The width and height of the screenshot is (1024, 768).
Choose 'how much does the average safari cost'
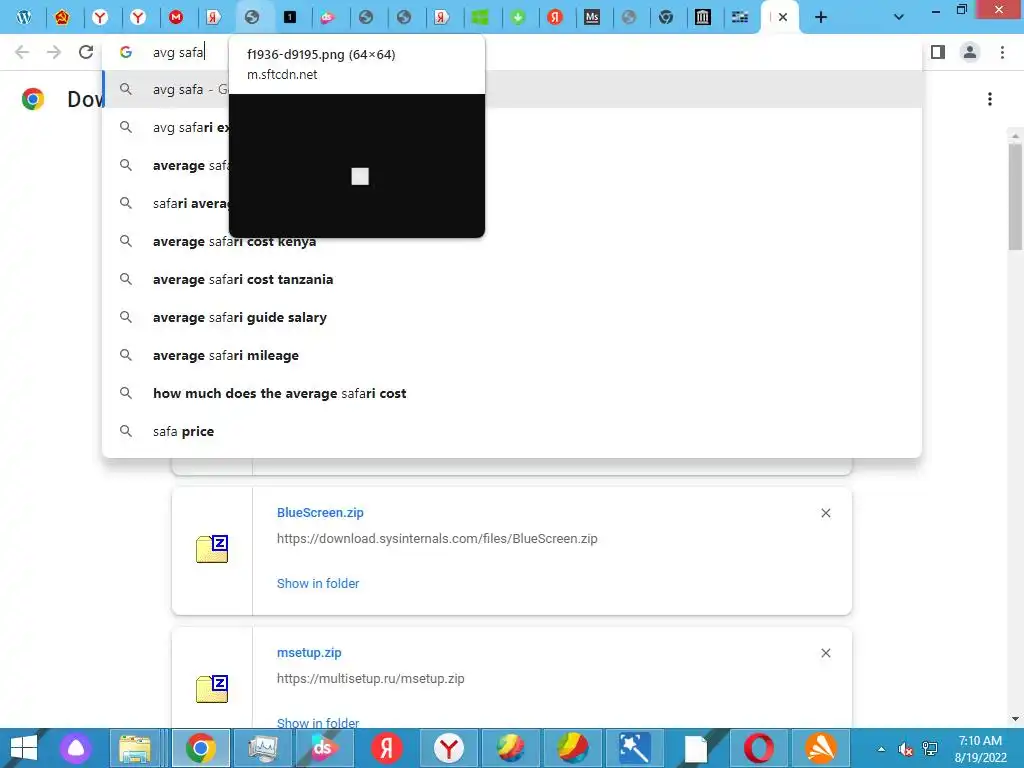pos(512,393)
